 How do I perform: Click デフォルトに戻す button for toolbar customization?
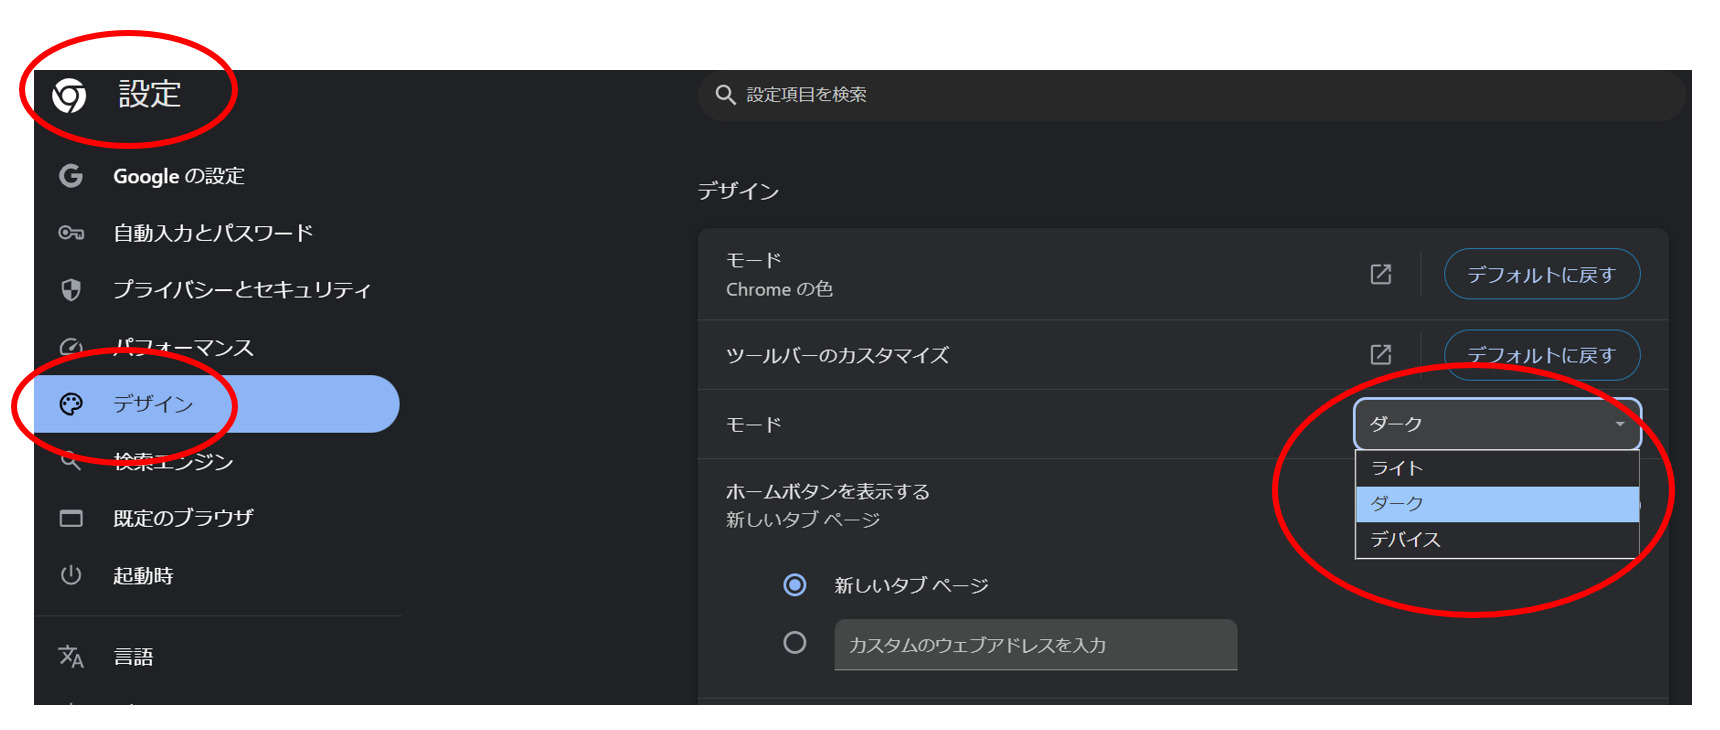1541,355
